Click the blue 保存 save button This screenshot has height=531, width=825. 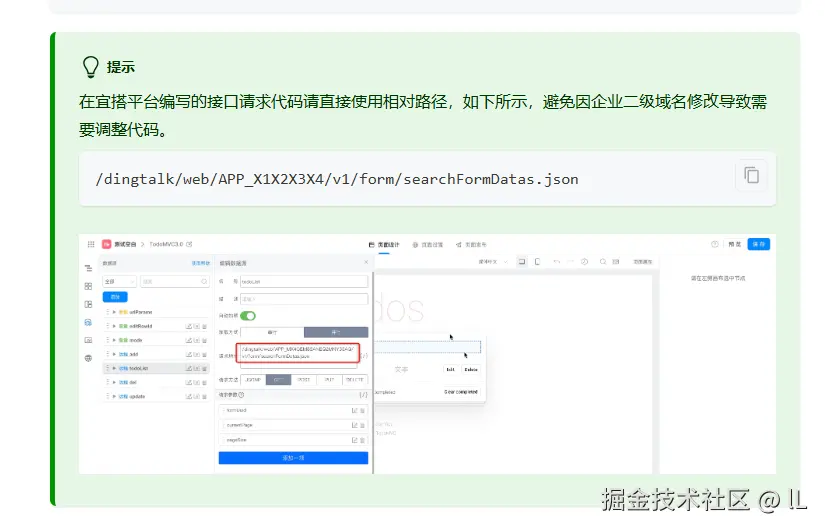[759, 244]
